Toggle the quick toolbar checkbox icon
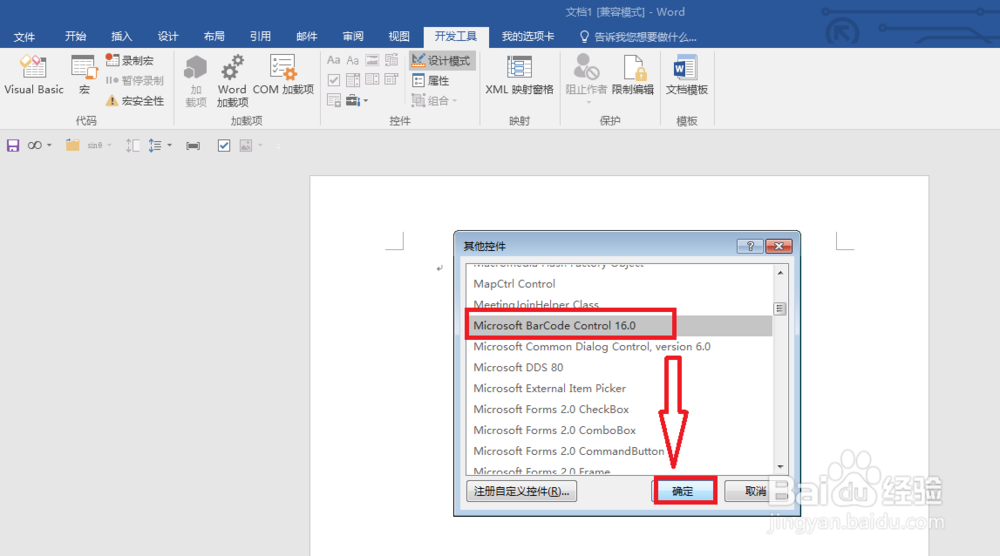This screenshot has height=556, width=1000. [224, 146]
